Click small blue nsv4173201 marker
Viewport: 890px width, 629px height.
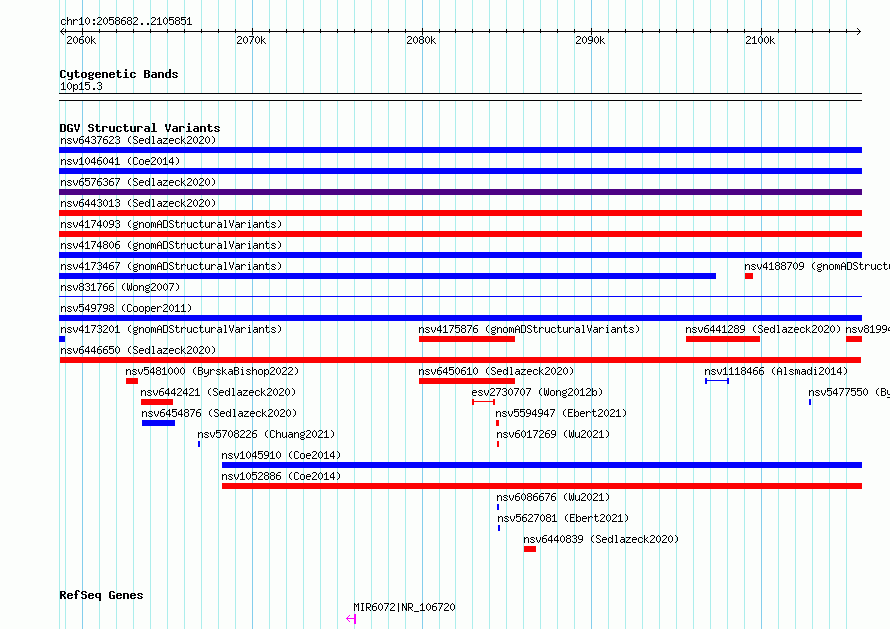[62, 339]
